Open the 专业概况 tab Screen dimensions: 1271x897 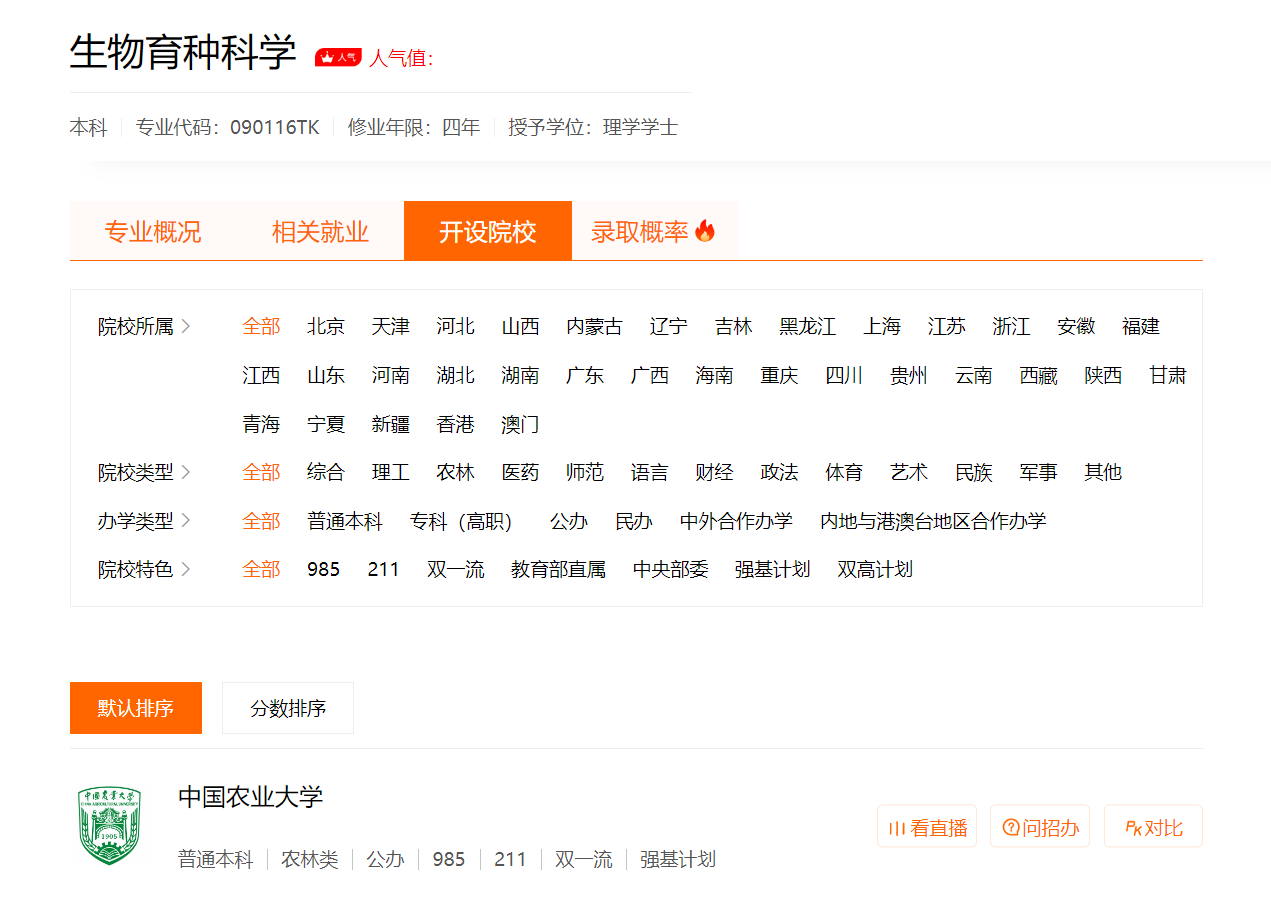(x=153, y=232)
